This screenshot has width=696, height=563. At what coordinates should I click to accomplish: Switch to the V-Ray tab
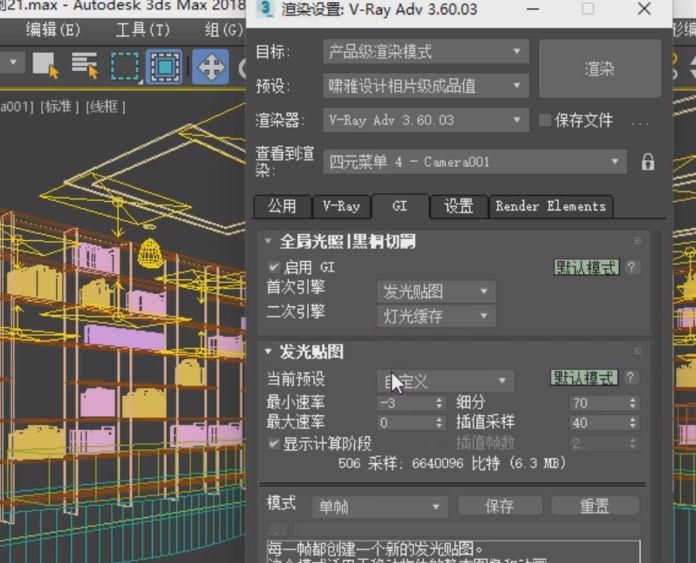(x=341, y=206)
